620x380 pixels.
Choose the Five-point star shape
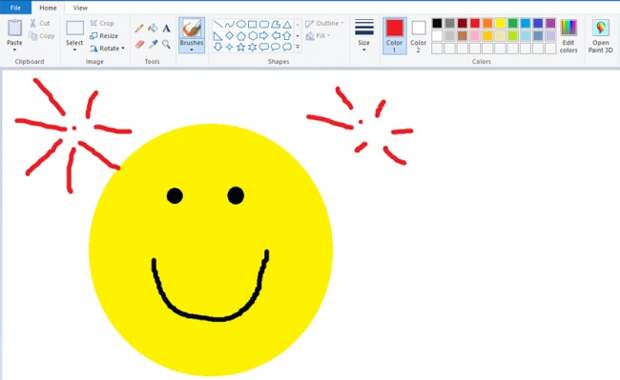click(x=241, y=47)
